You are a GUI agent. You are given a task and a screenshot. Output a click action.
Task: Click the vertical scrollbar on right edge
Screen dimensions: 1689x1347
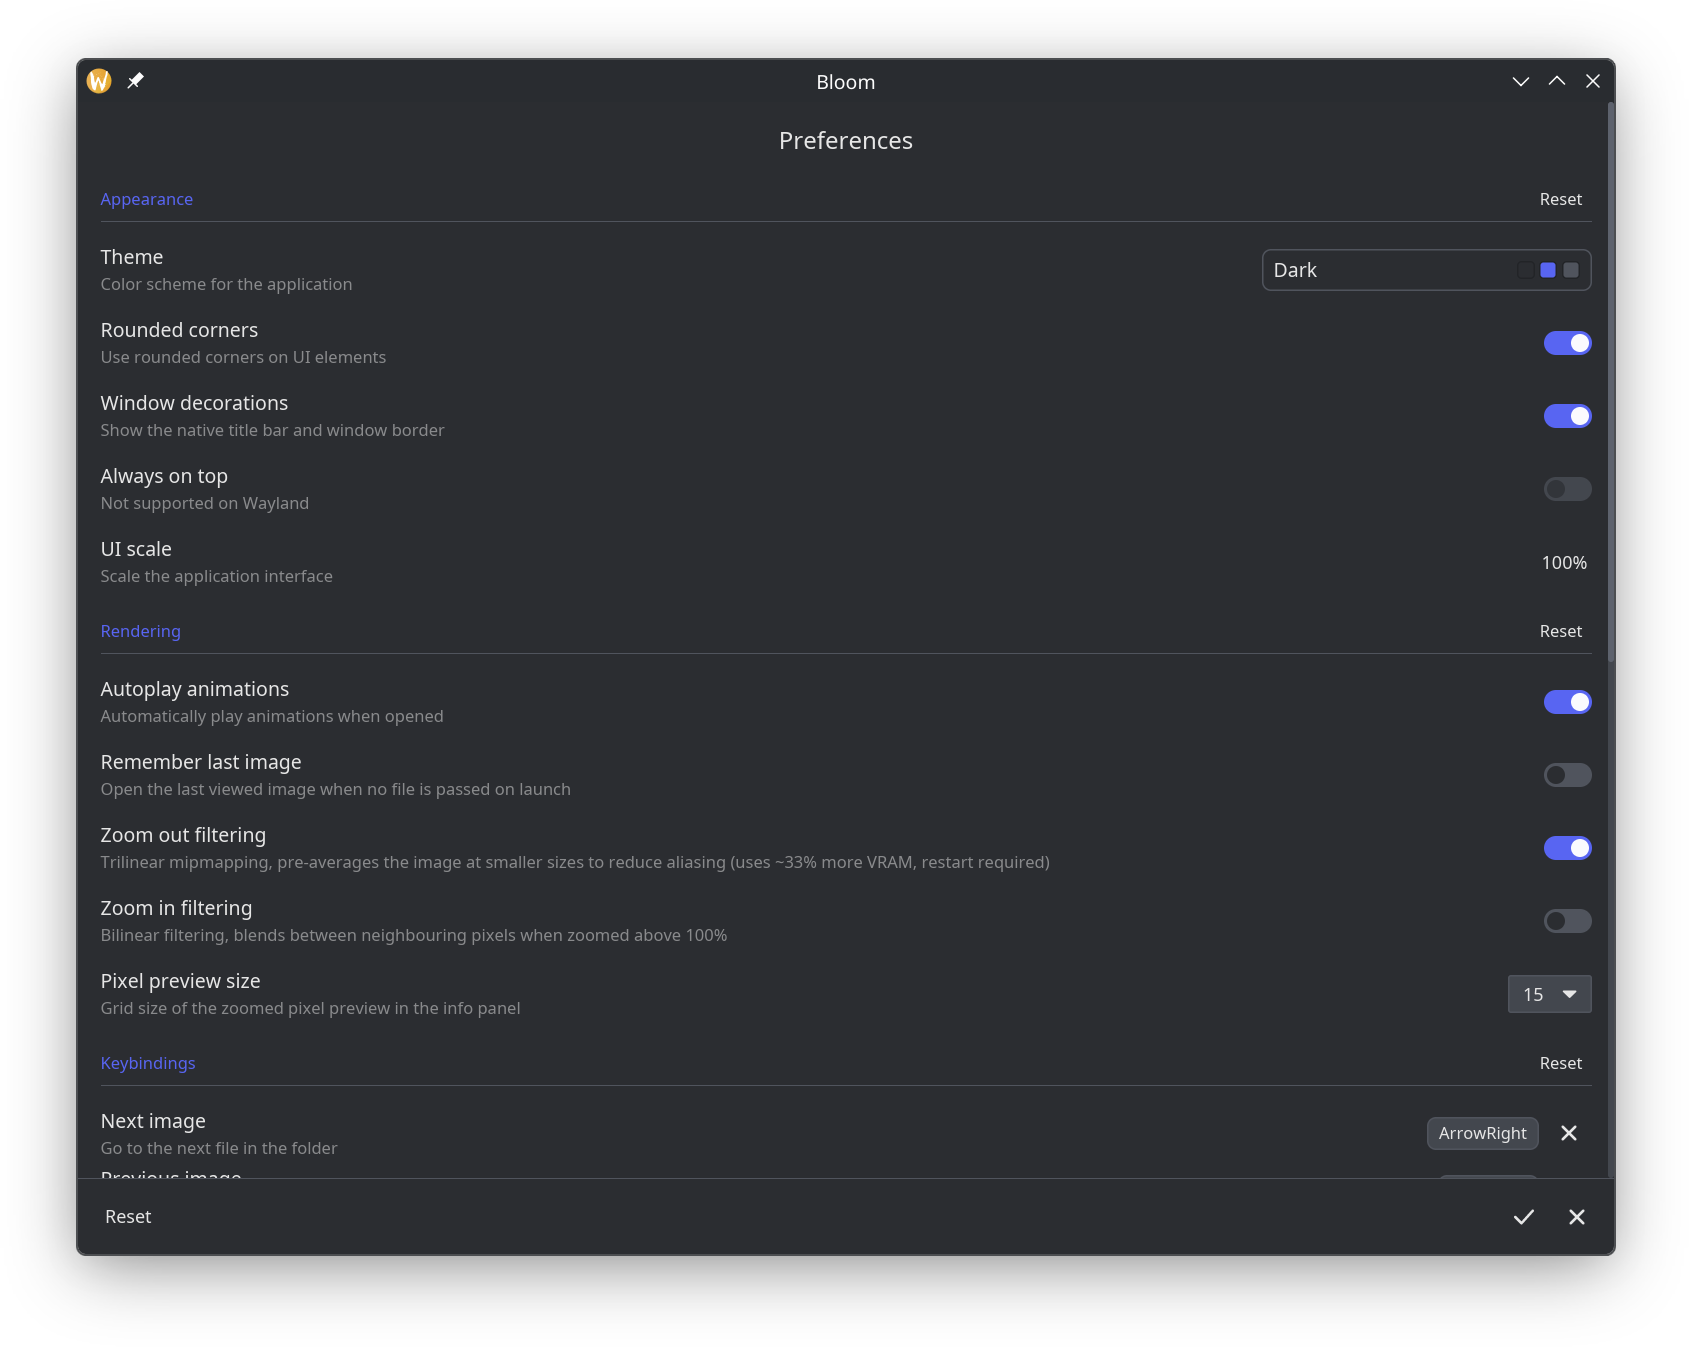click(x=1611, y=382)
